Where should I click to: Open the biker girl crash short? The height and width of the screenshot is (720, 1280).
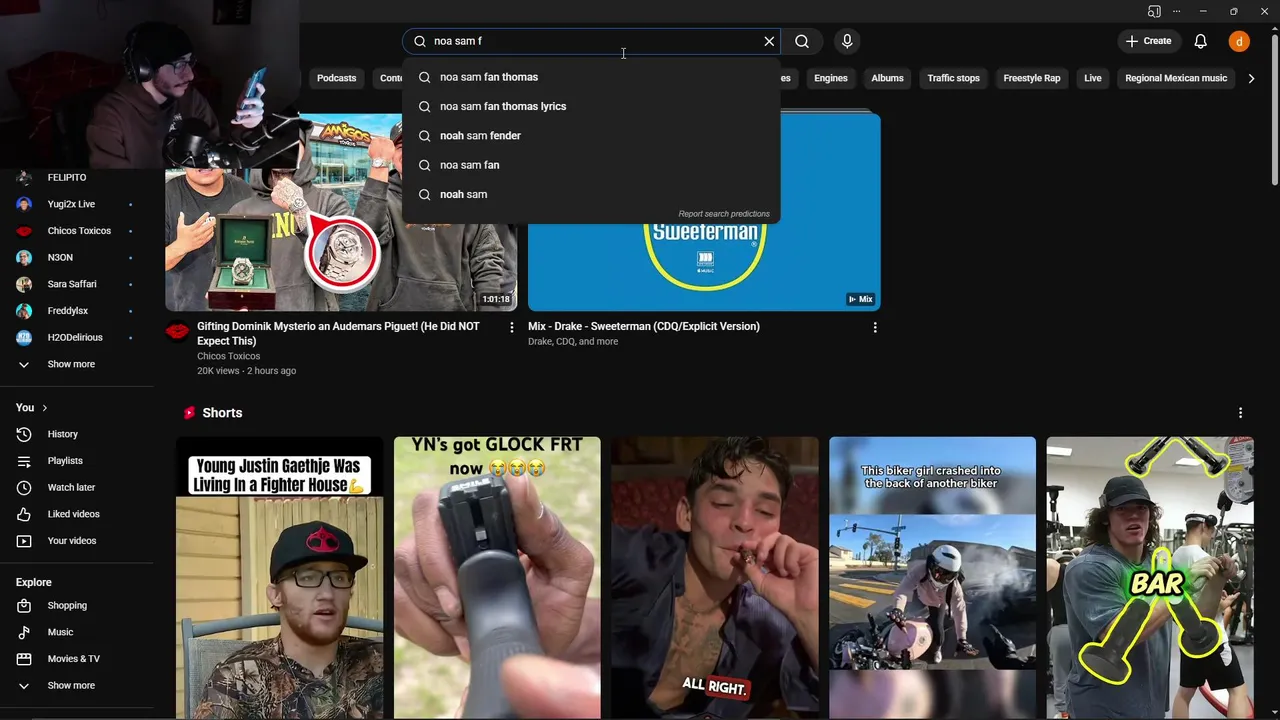point(932,577)
